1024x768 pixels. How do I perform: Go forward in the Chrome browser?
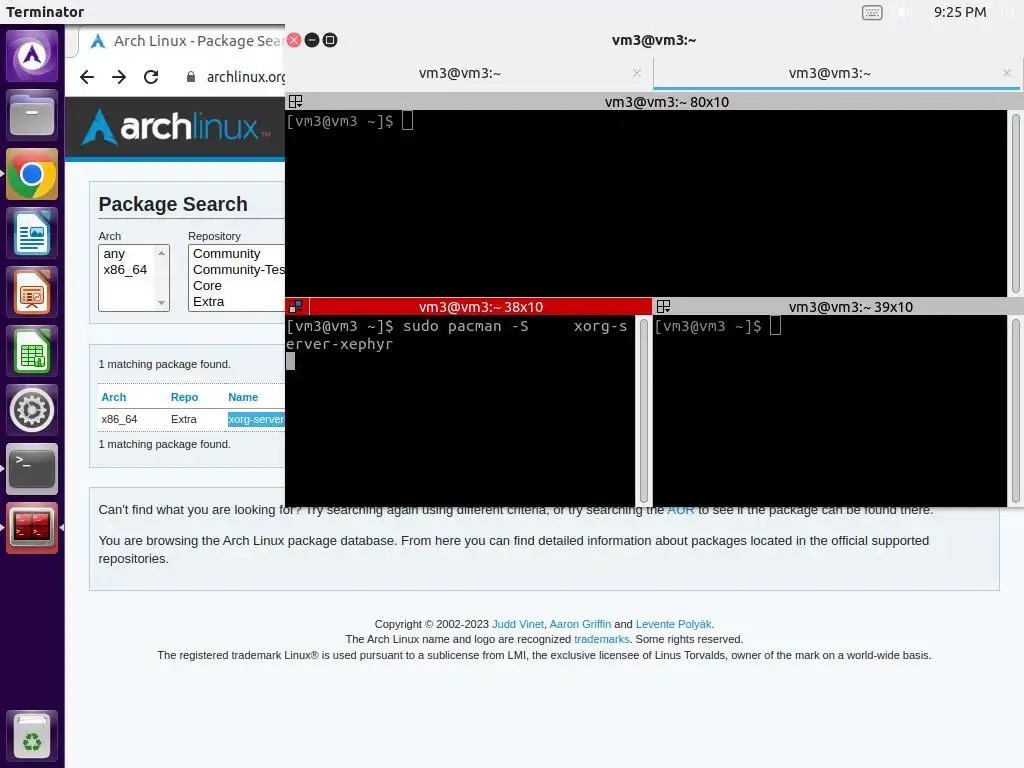pos(119,77)
